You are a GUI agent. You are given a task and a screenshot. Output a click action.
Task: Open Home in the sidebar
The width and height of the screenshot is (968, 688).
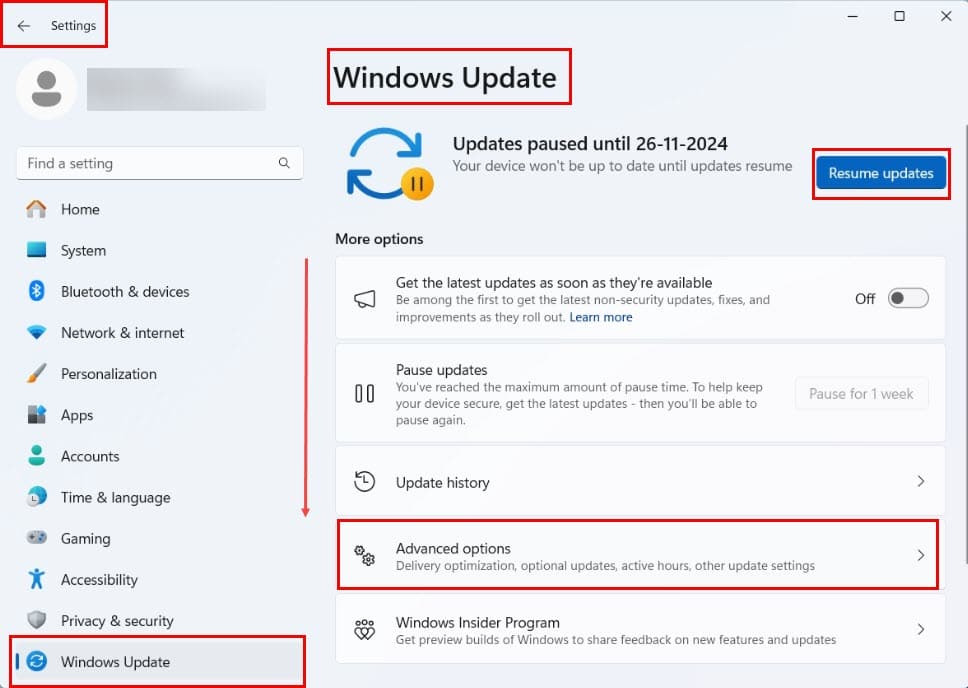[x=159, y=209]
